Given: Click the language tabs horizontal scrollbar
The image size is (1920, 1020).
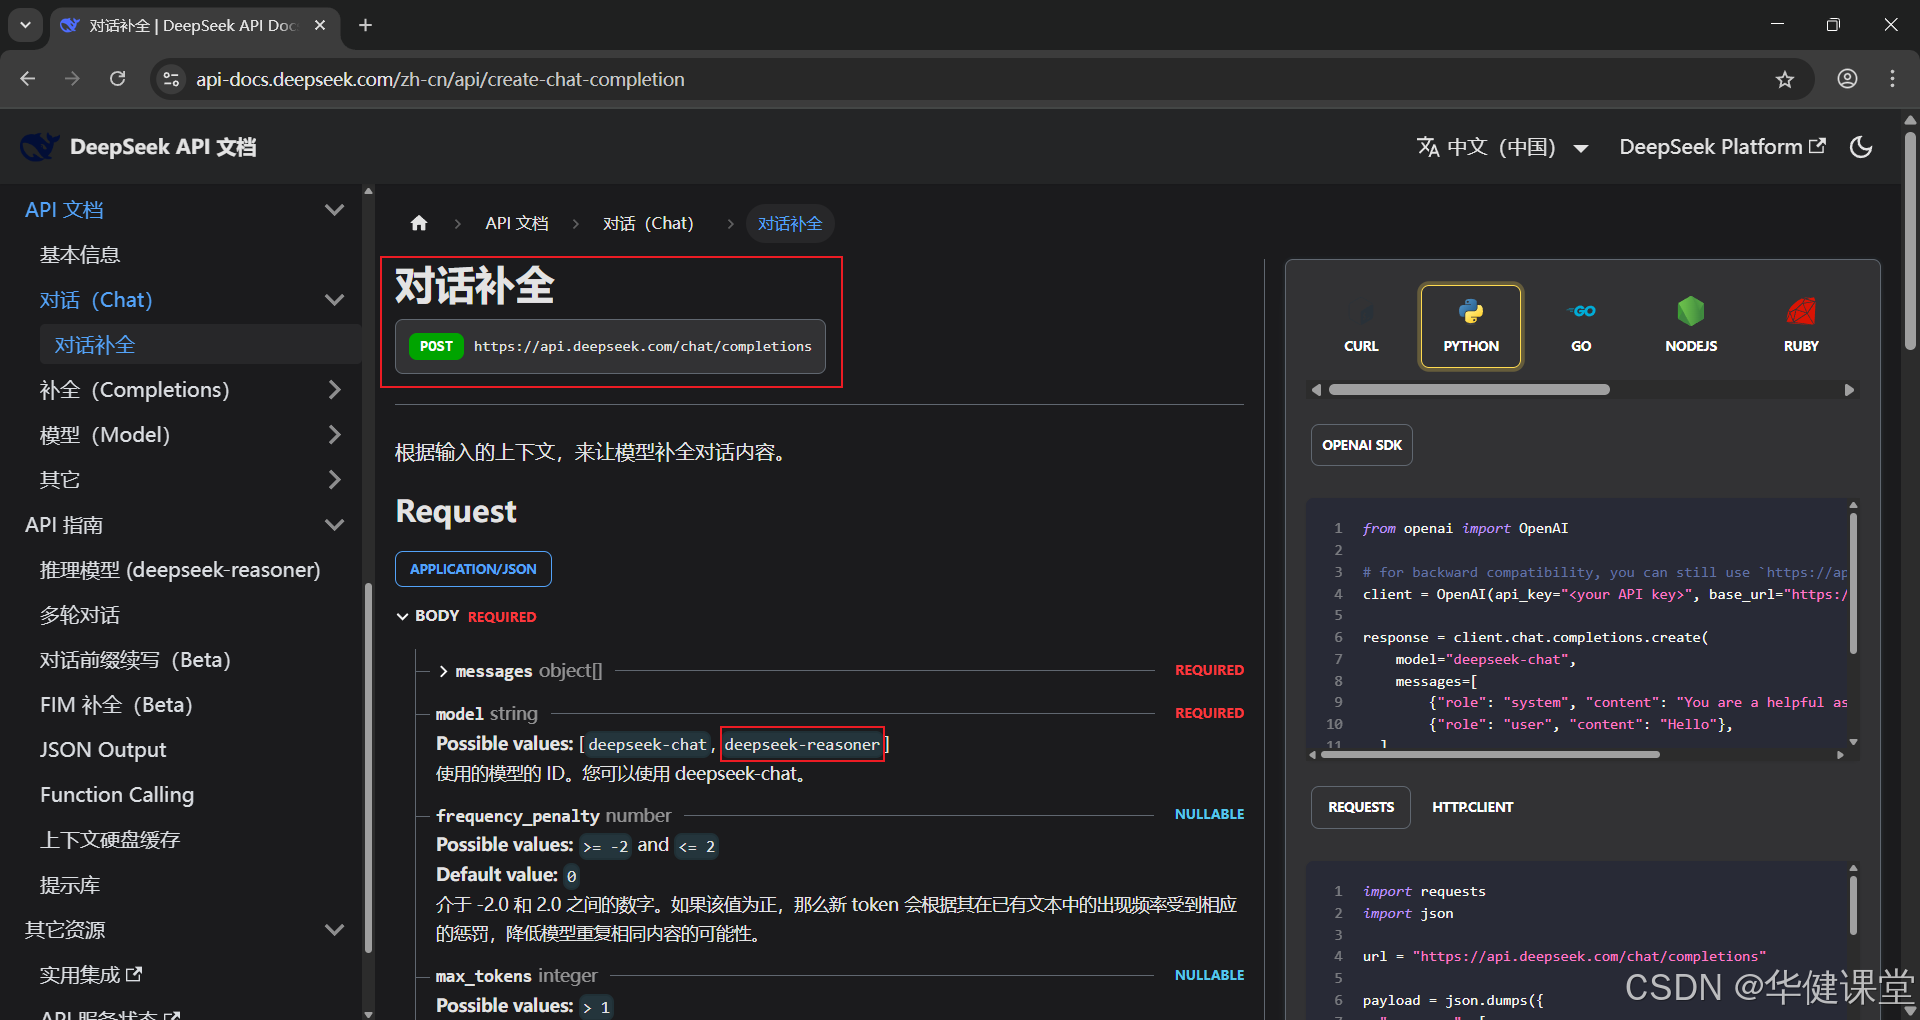Looking at the screenshot, I should click(x=1469, y=390).
